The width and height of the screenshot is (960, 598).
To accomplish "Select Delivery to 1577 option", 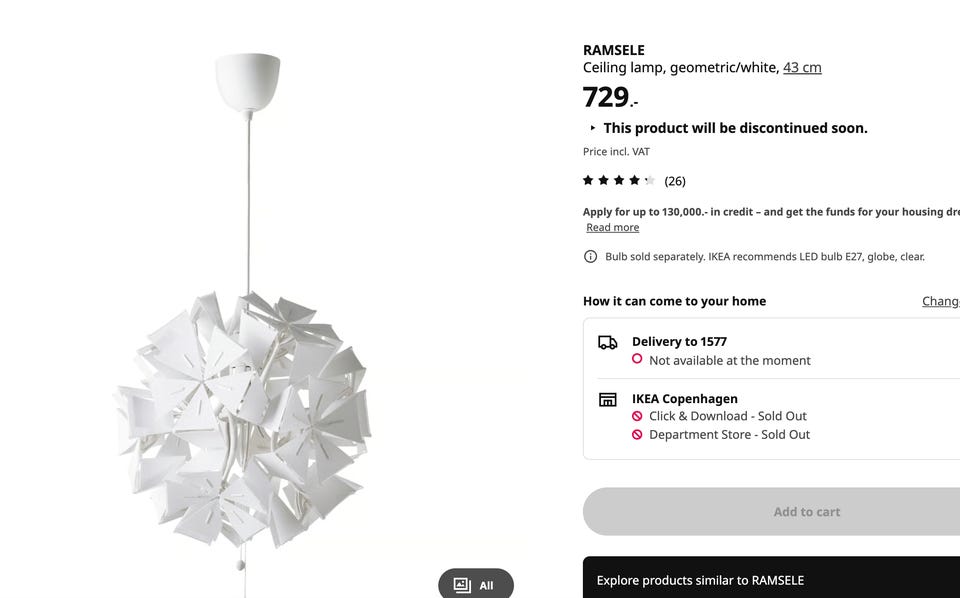I will point(679,342).
